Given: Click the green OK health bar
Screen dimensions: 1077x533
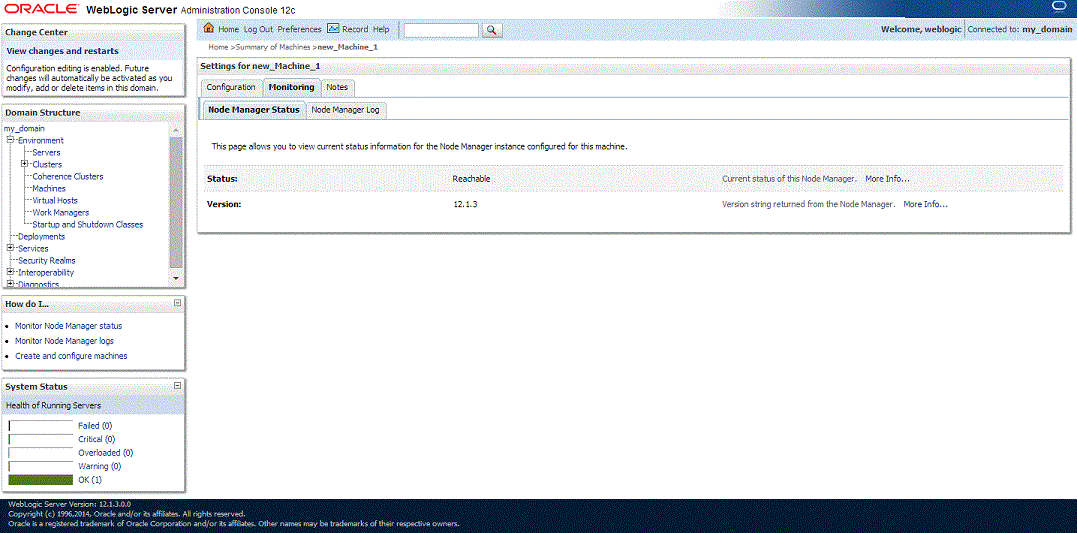Looking at the screenshot, I should 40,480.
